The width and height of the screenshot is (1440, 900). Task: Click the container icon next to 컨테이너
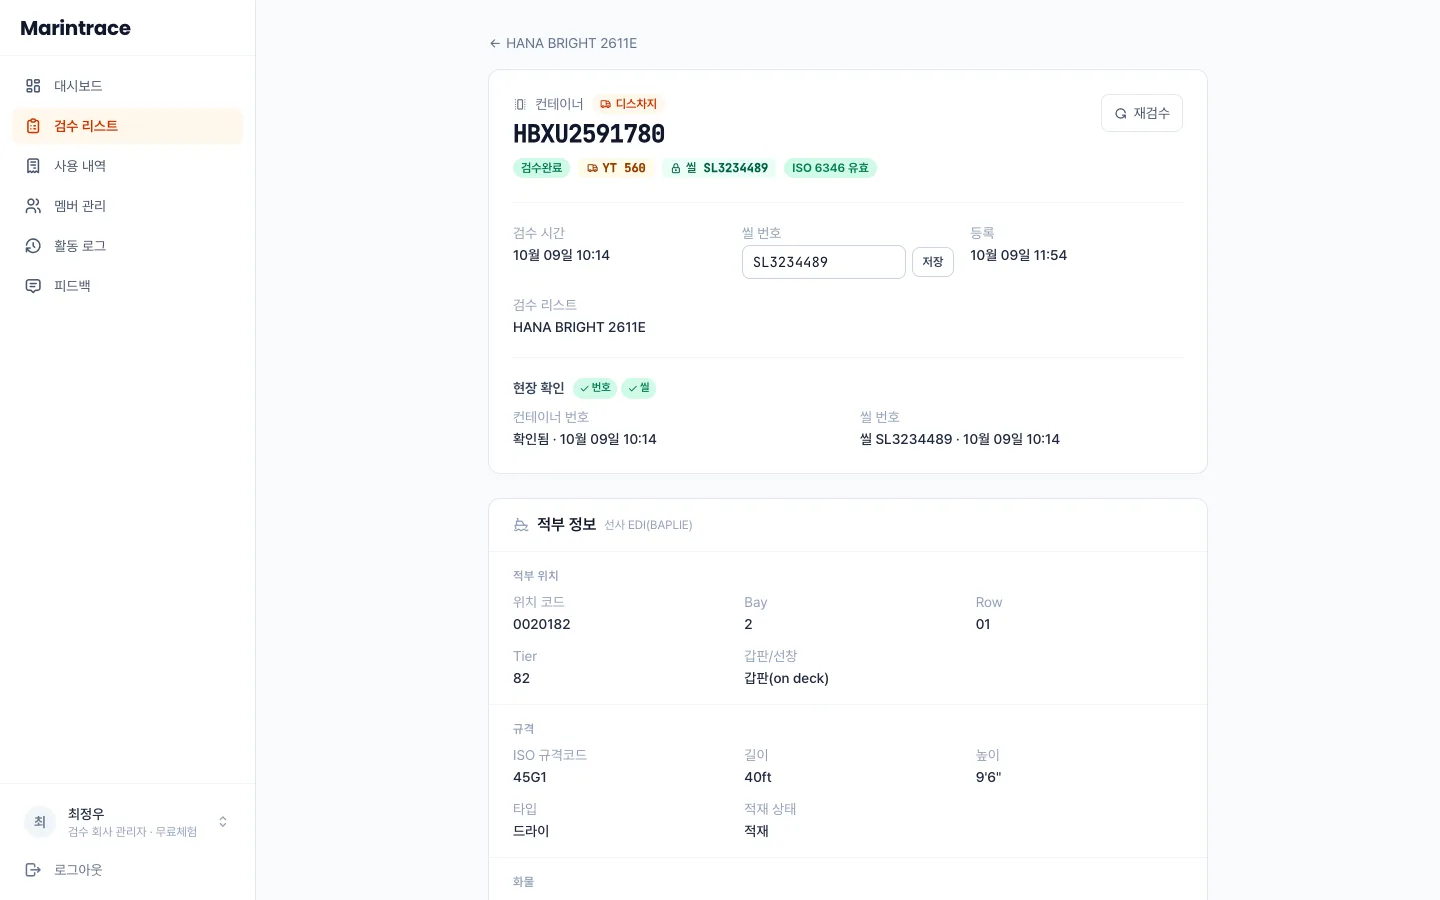tap(520, 104)
